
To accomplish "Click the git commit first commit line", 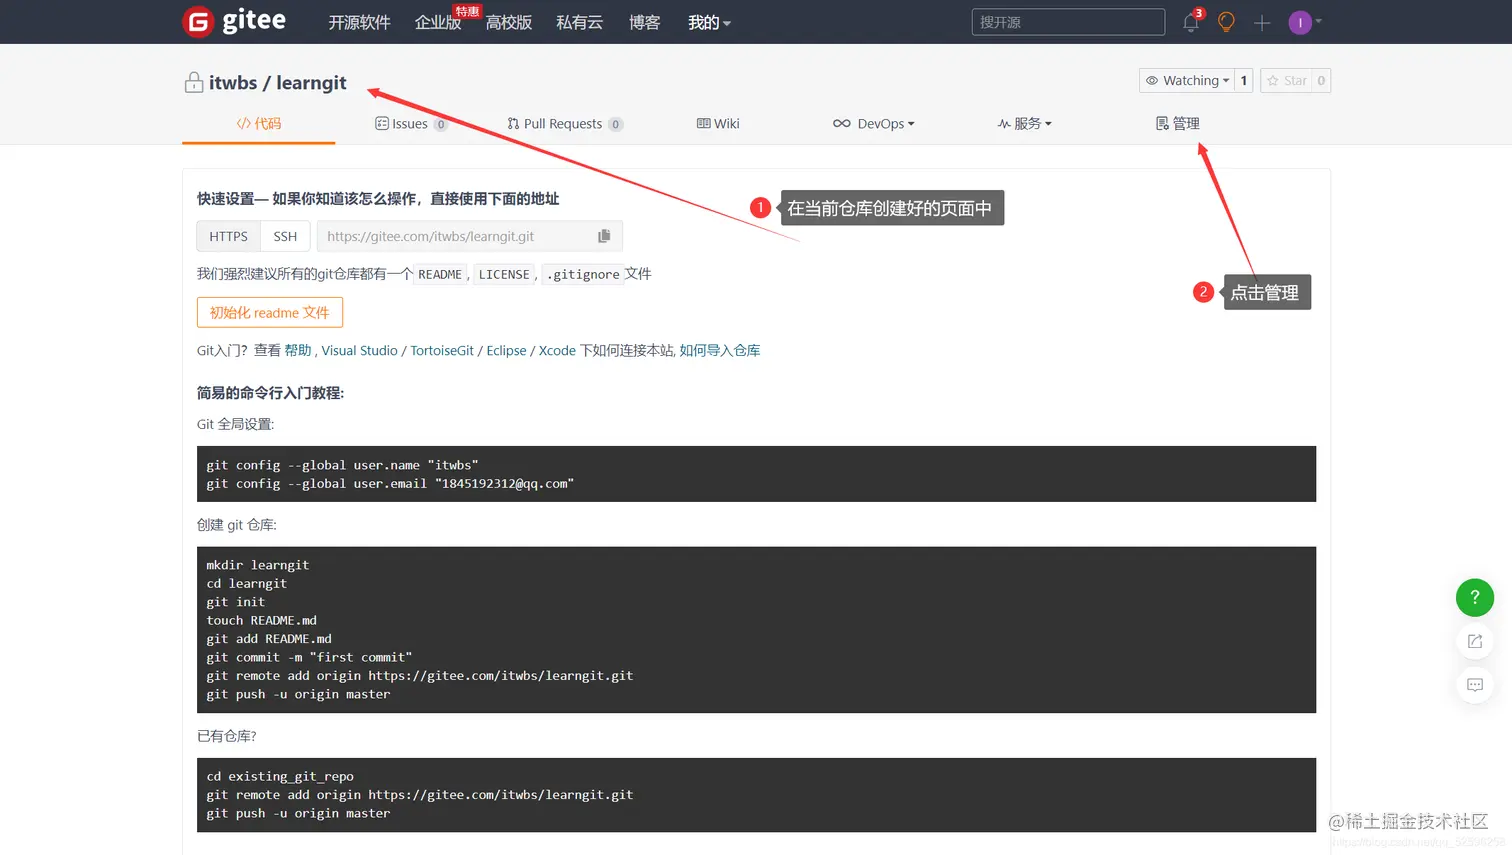I will 309,657.
